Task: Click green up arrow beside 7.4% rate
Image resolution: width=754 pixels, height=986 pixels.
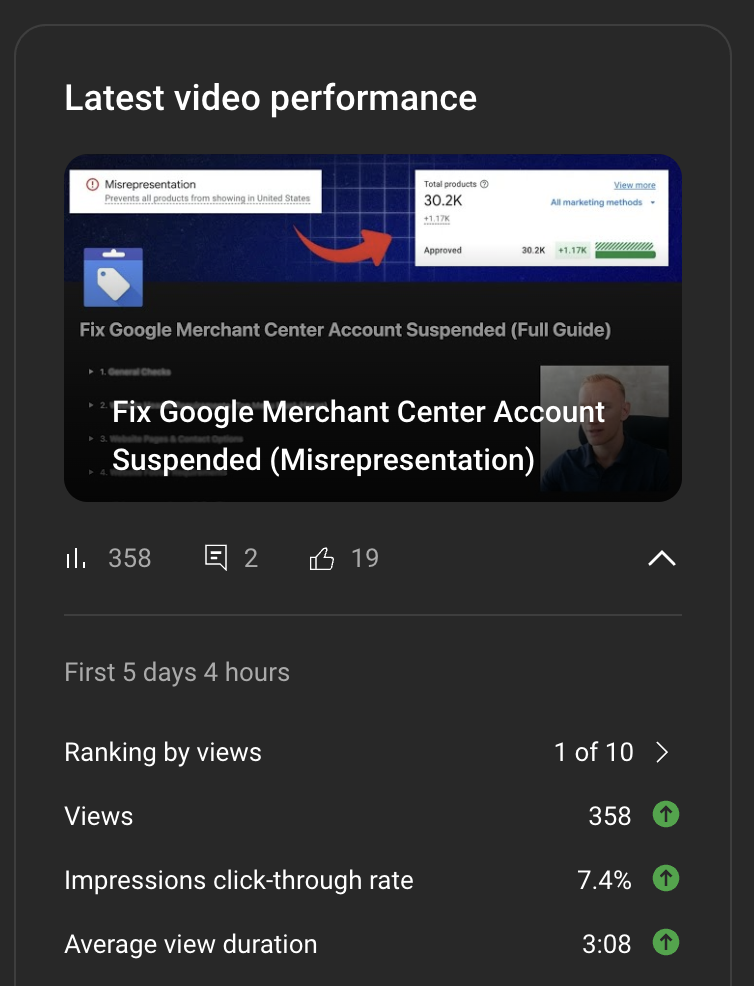Action: 666,879
